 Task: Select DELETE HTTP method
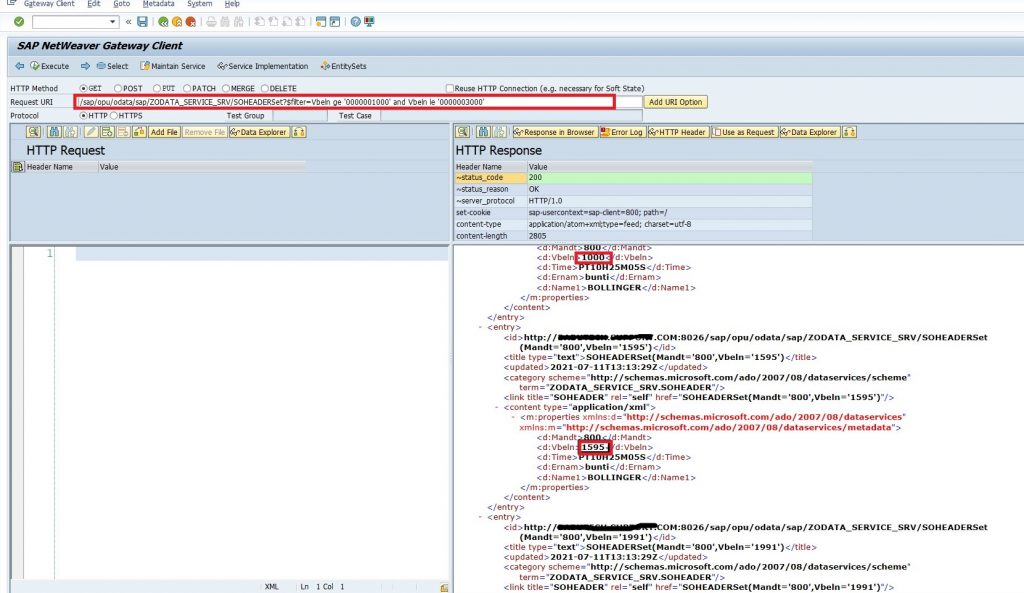[264, 88]
